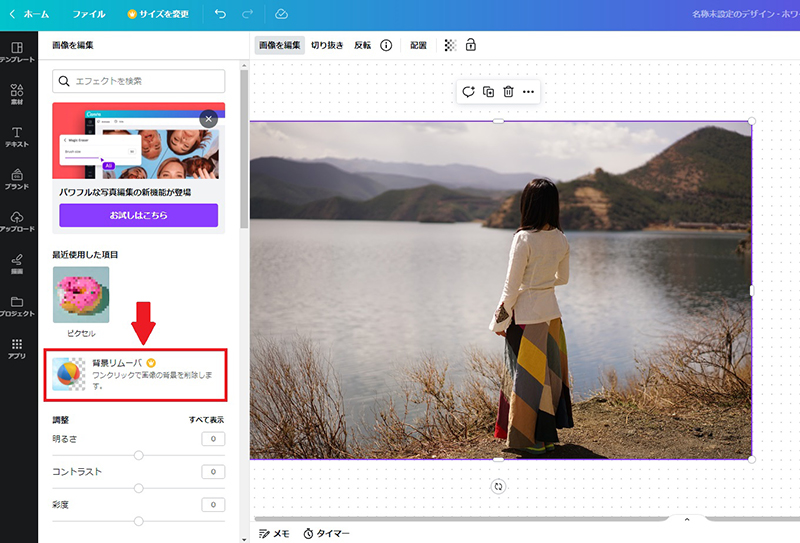
Task: Click the panel scrollbar down arrow
Action: point(244,538)
